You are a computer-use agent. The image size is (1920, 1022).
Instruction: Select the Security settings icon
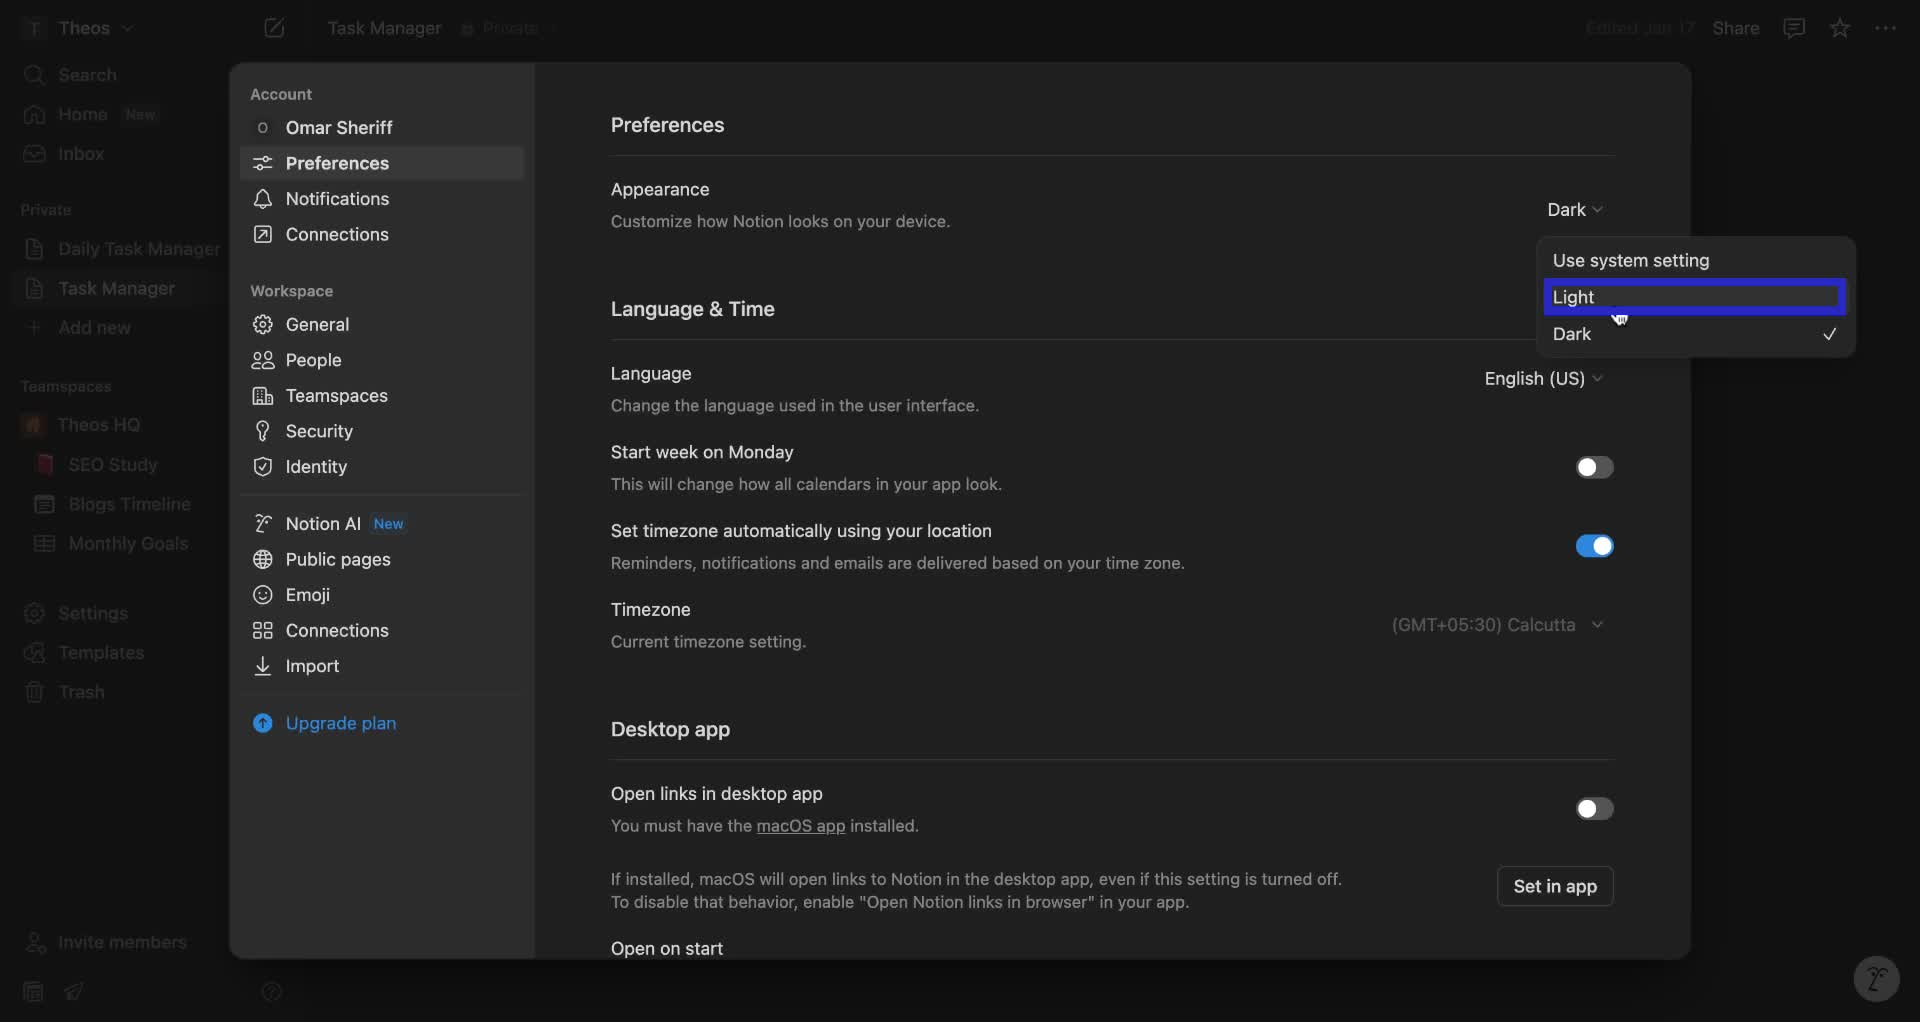263,431
